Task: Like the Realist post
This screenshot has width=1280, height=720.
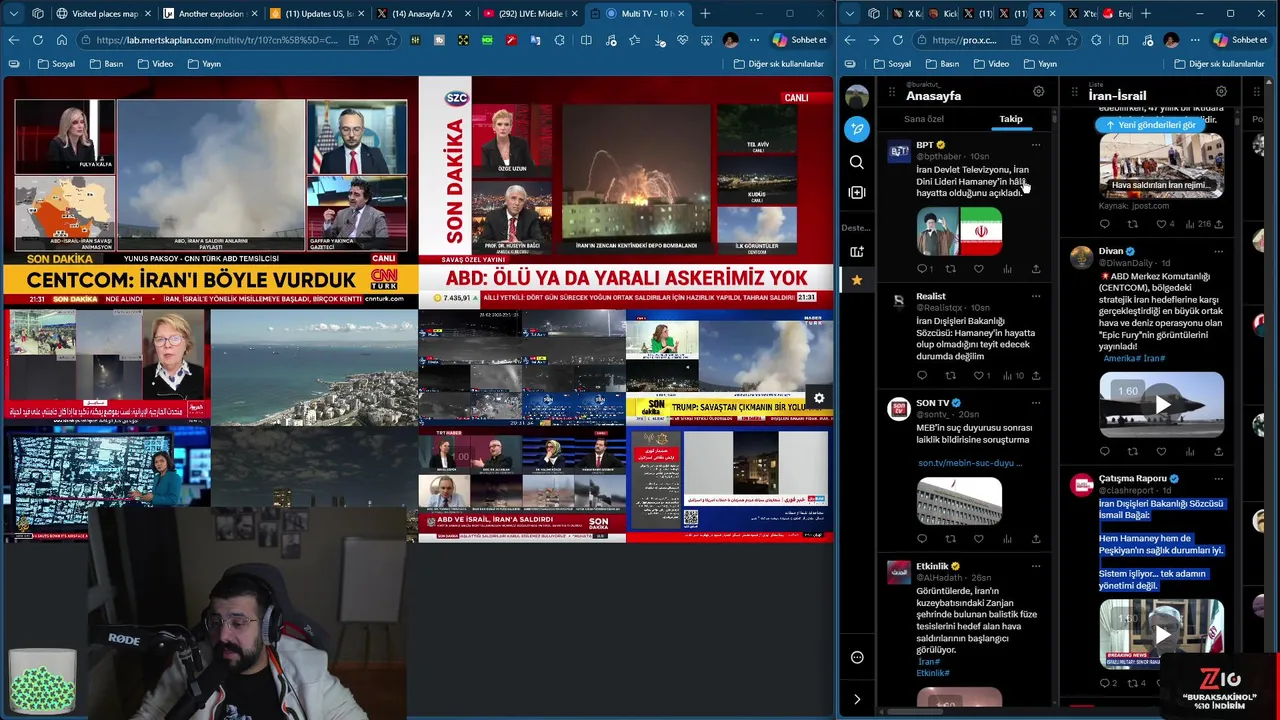Action: (x=981, y=375)
